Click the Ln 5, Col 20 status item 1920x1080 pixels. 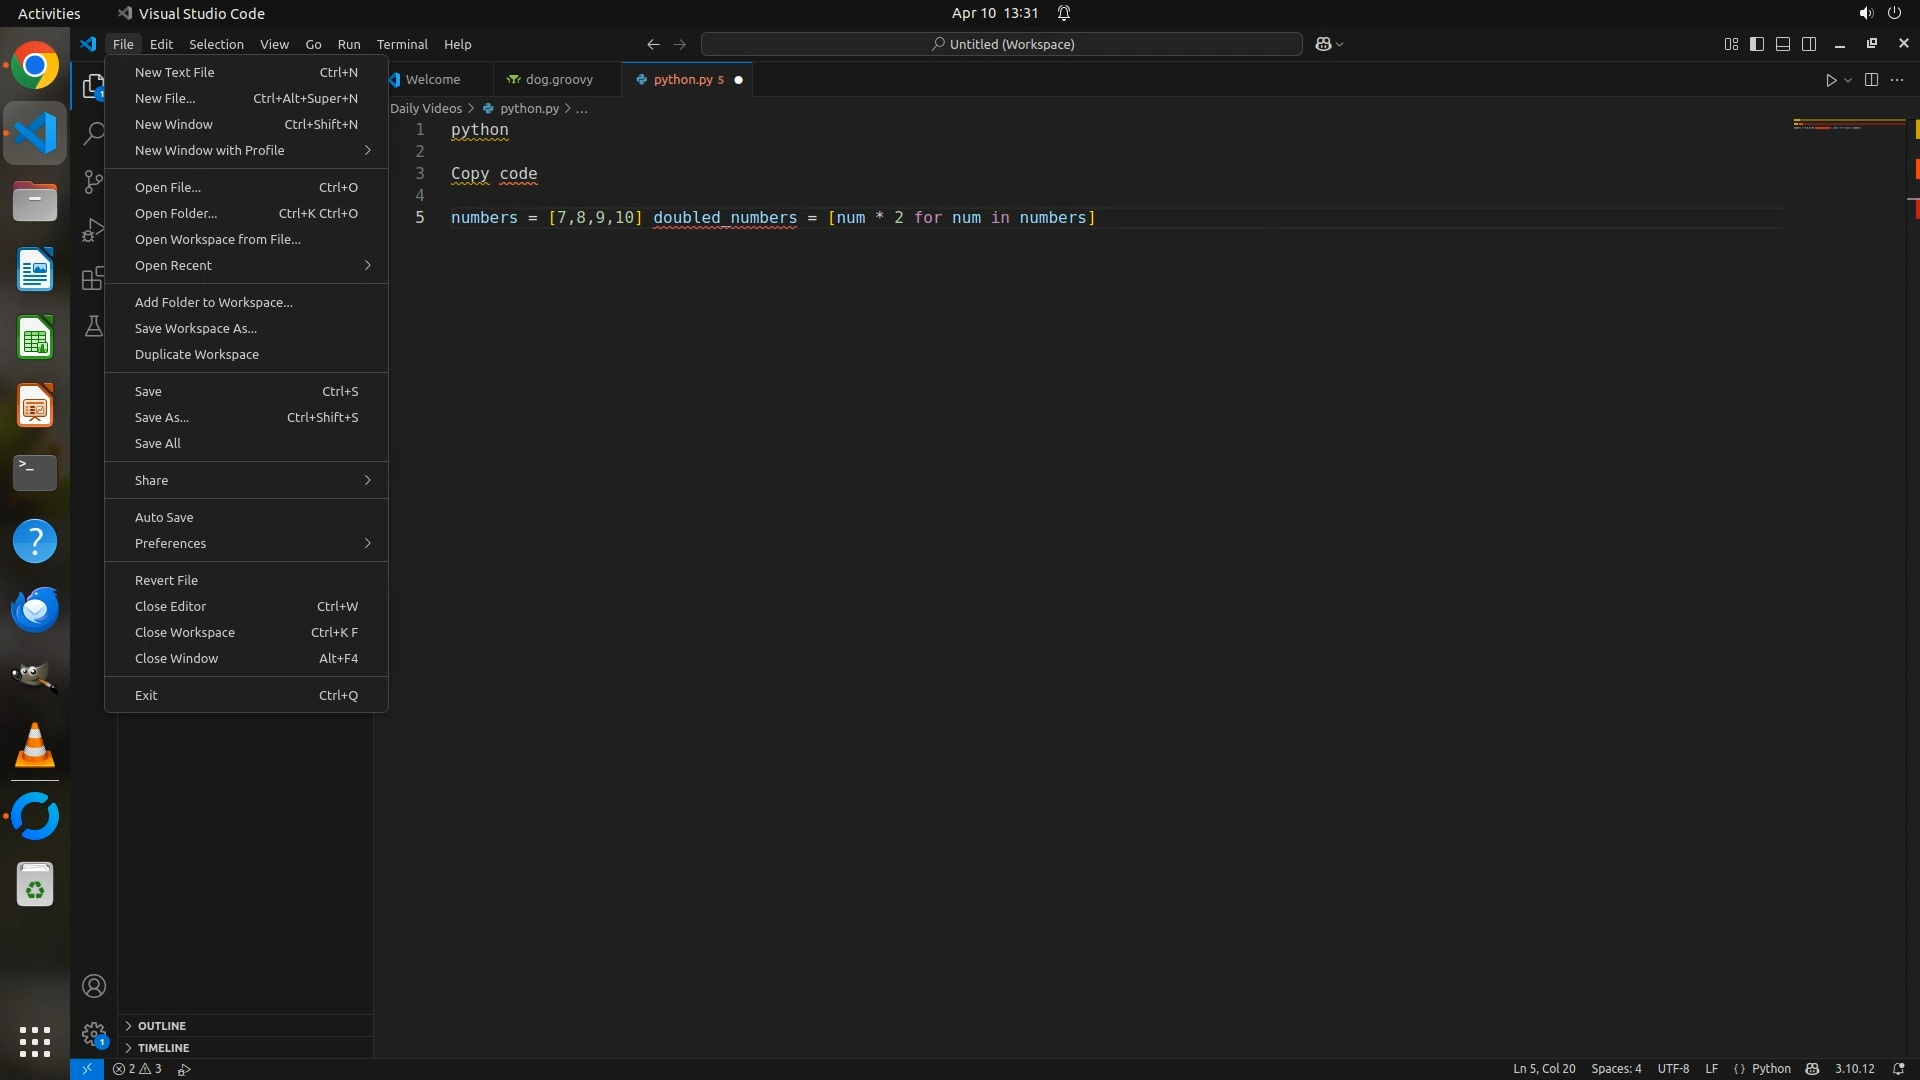pos(1543,1069)
